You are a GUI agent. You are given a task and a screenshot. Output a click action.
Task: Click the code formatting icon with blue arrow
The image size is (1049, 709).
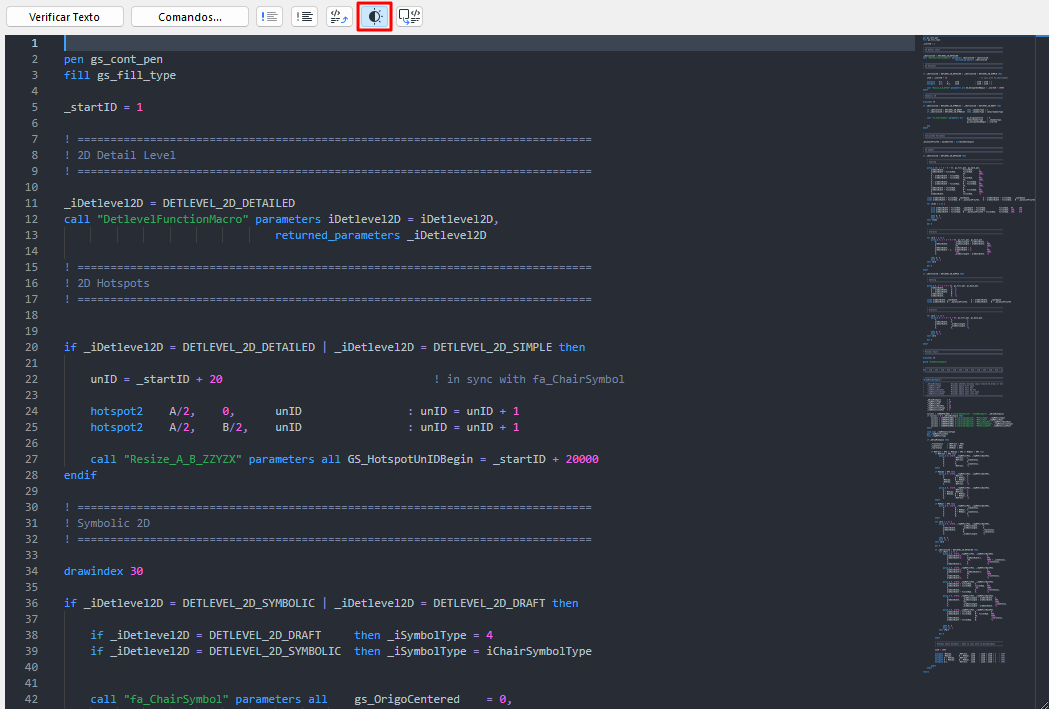click(339, 17)
